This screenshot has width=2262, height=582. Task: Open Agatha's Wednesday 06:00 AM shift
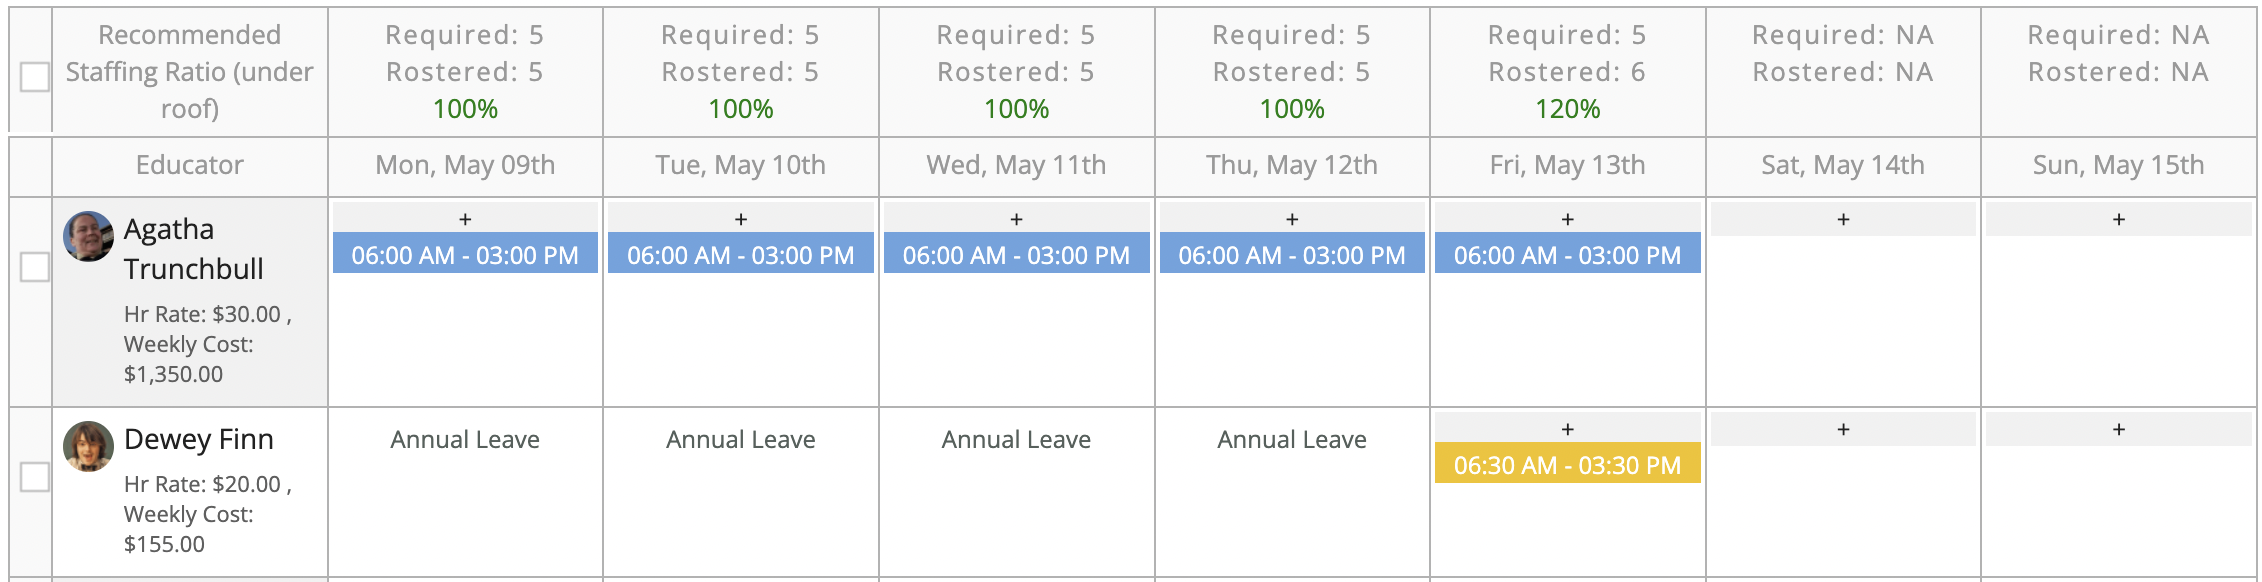coord(1016,254)
